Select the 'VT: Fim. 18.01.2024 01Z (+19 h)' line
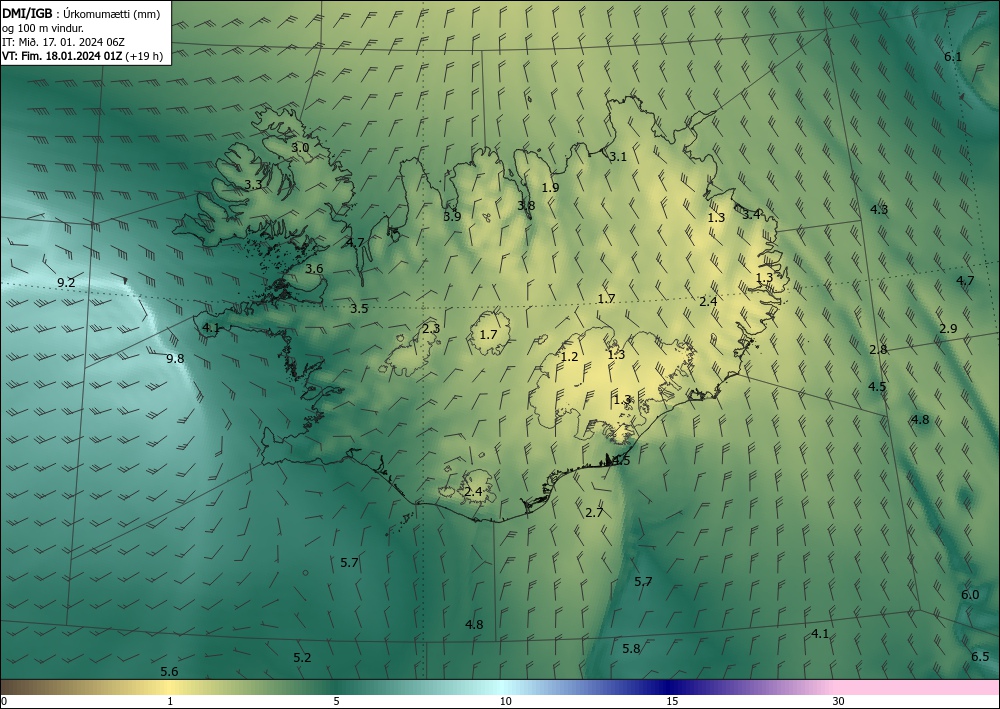Screen dimensions: 1000x709 (82, 56)
